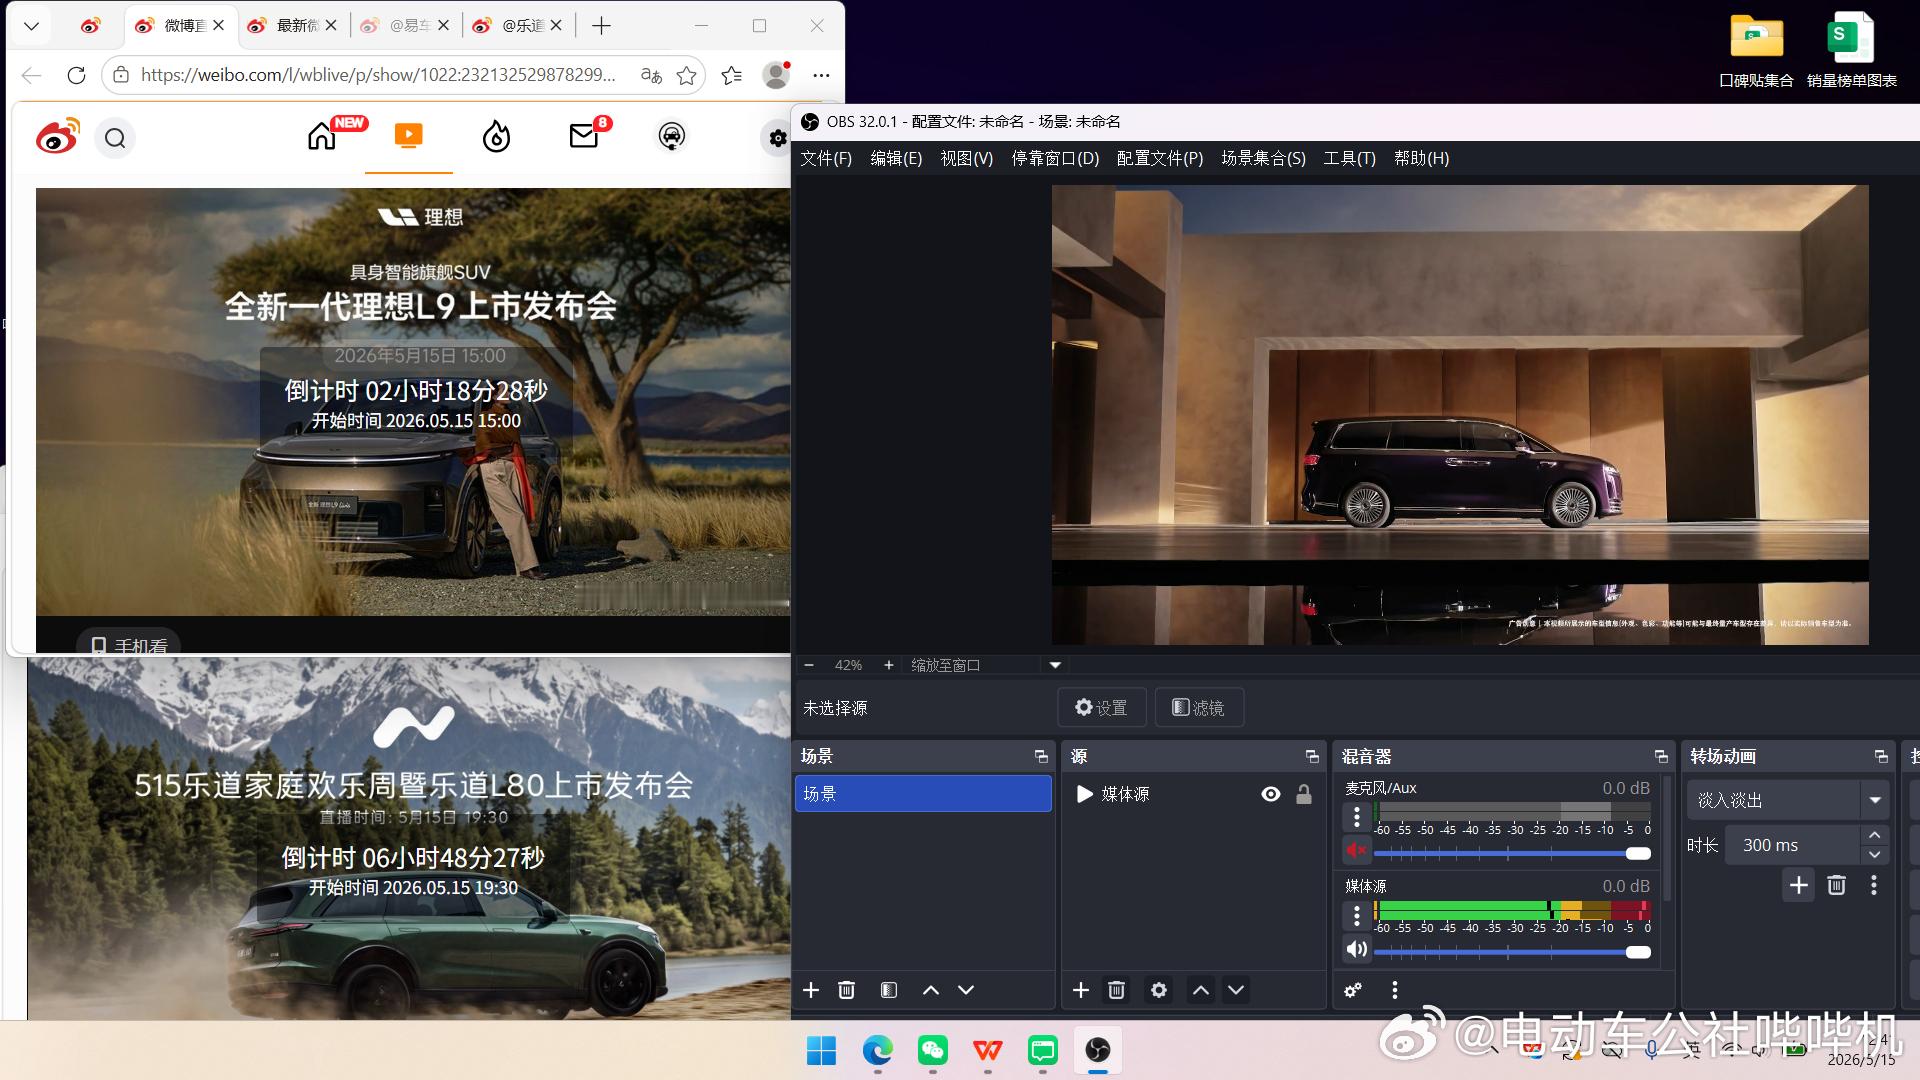This screenshot has width=1920, height=1080.
Task: Open transition options three-dot menu
Action: (1874, 885)
